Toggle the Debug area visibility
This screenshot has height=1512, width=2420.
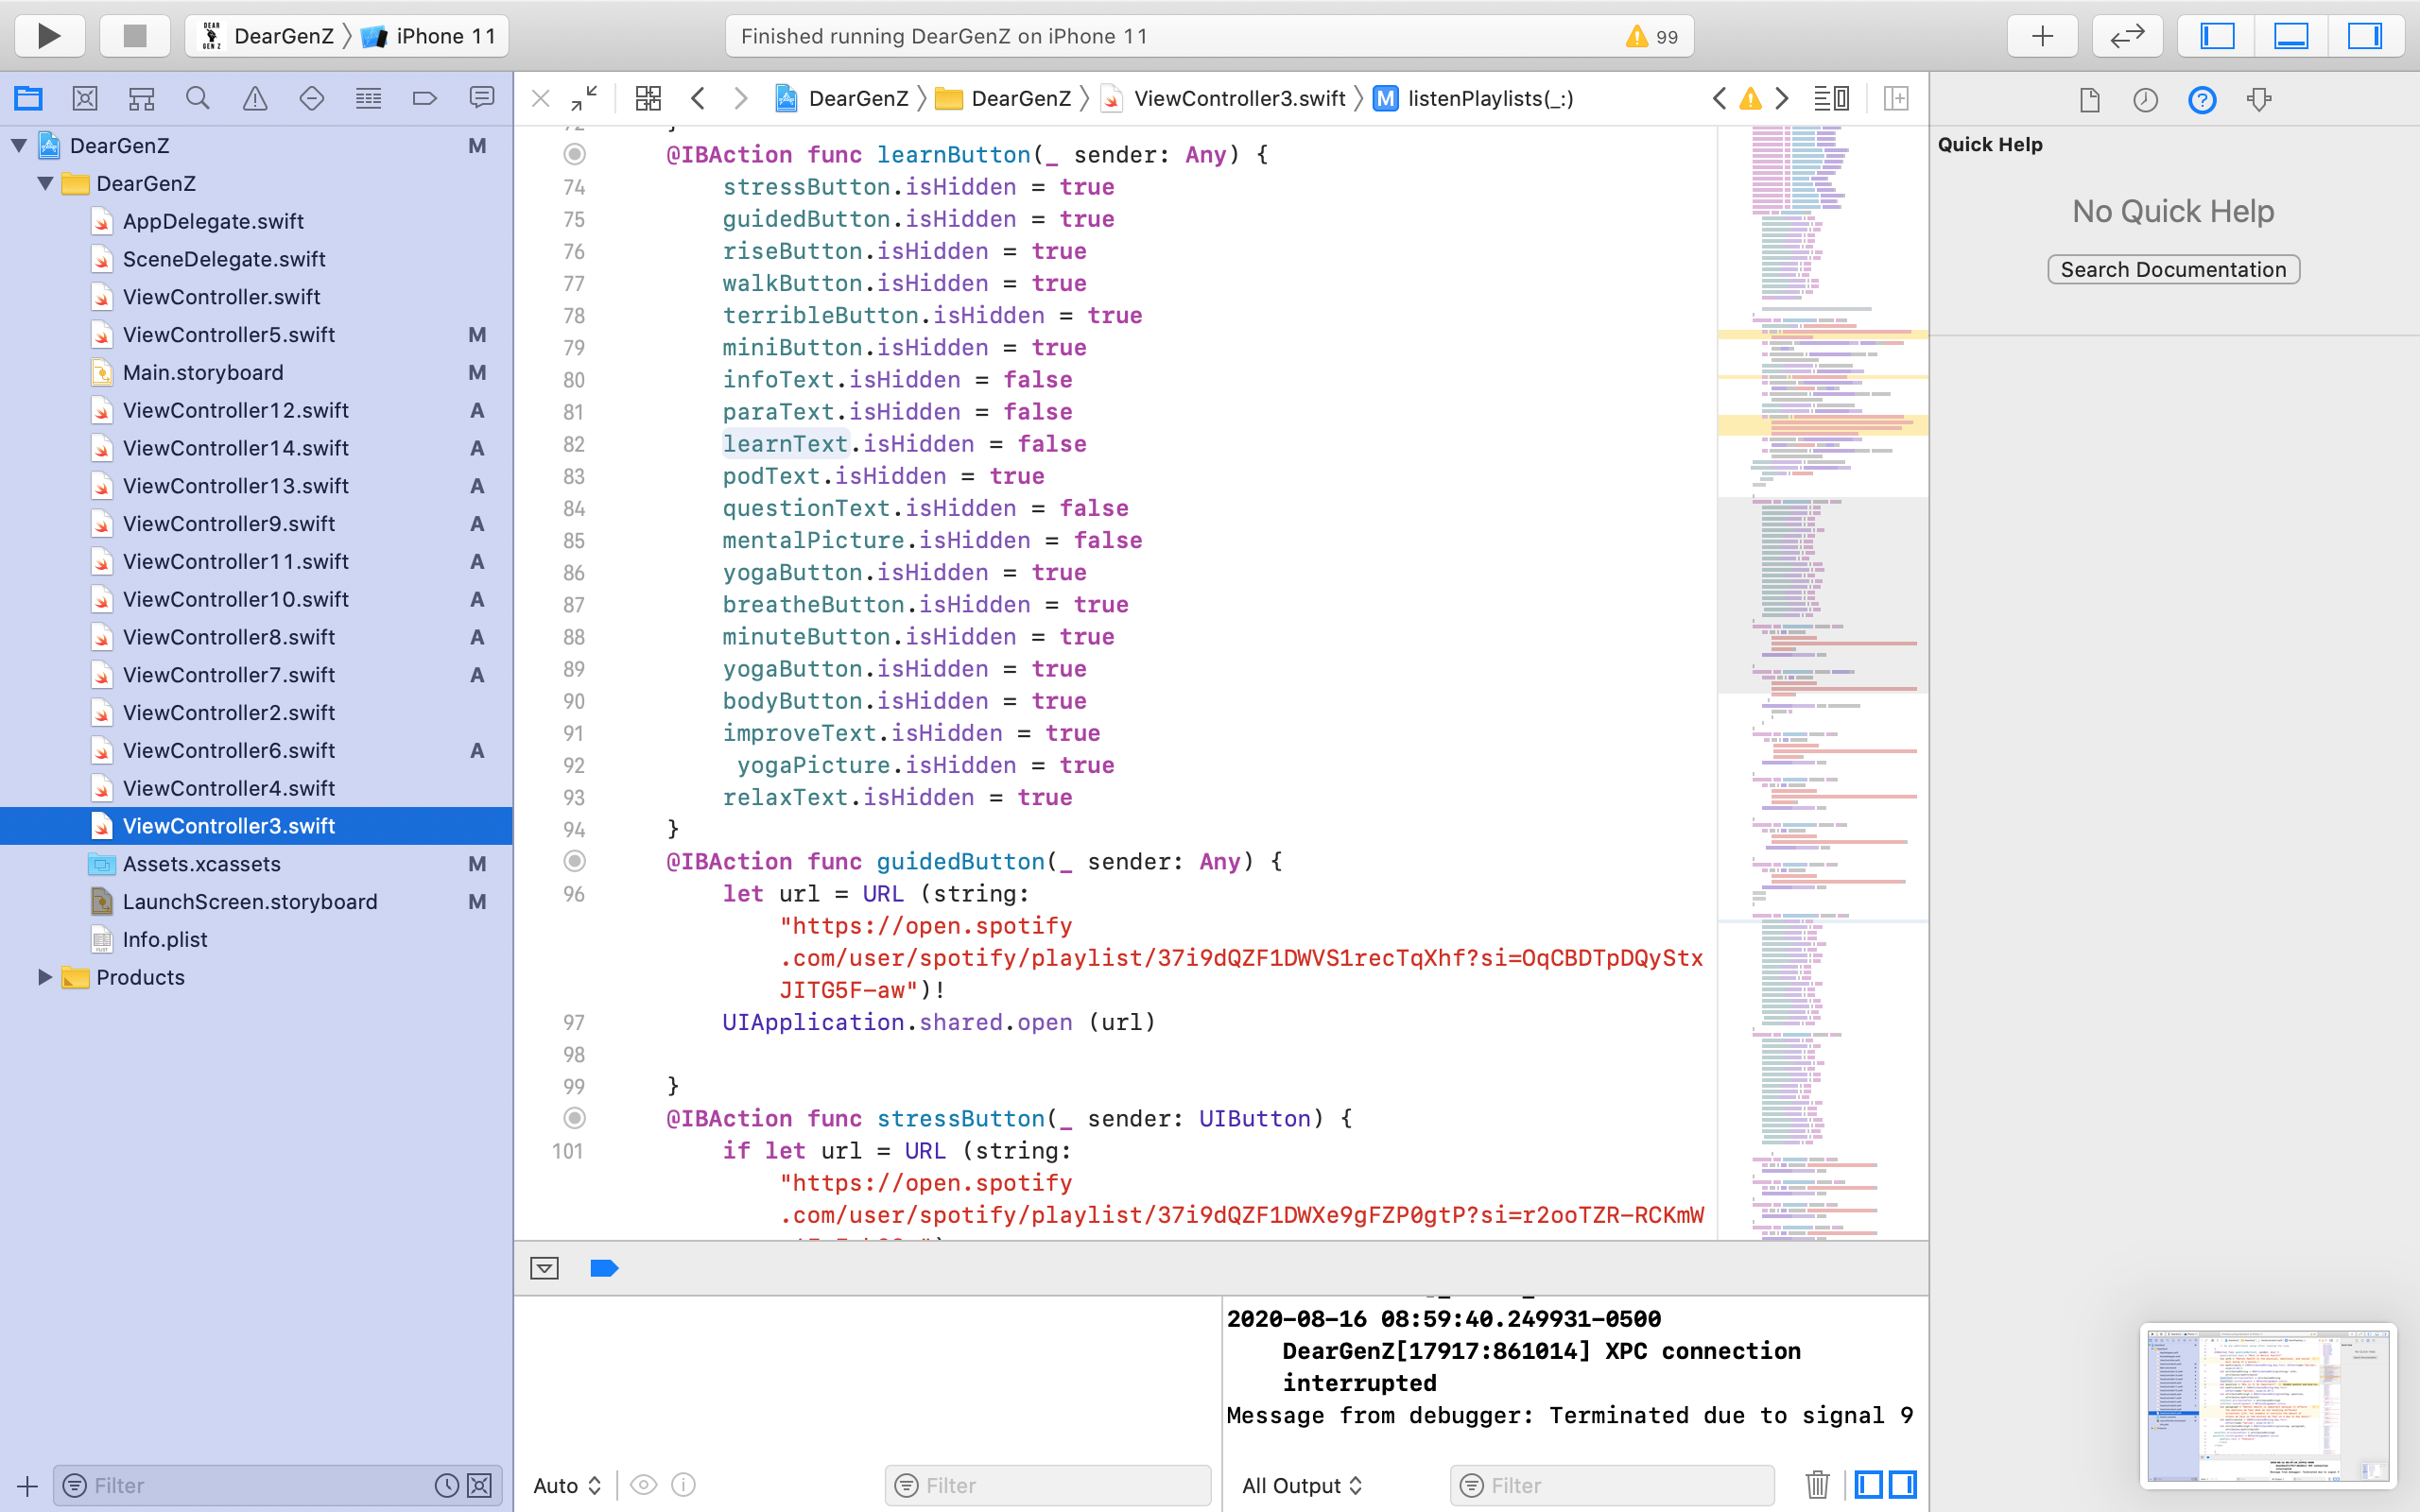(2291, 36)
